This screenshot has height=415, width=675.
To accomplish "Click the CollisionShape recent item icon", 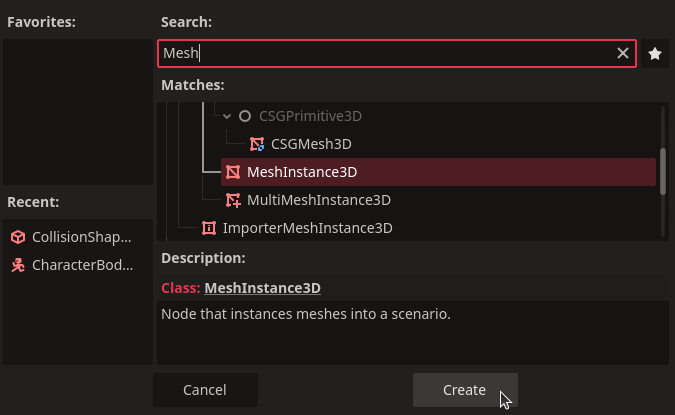I will pyautogui.click(x=18, y=237).
